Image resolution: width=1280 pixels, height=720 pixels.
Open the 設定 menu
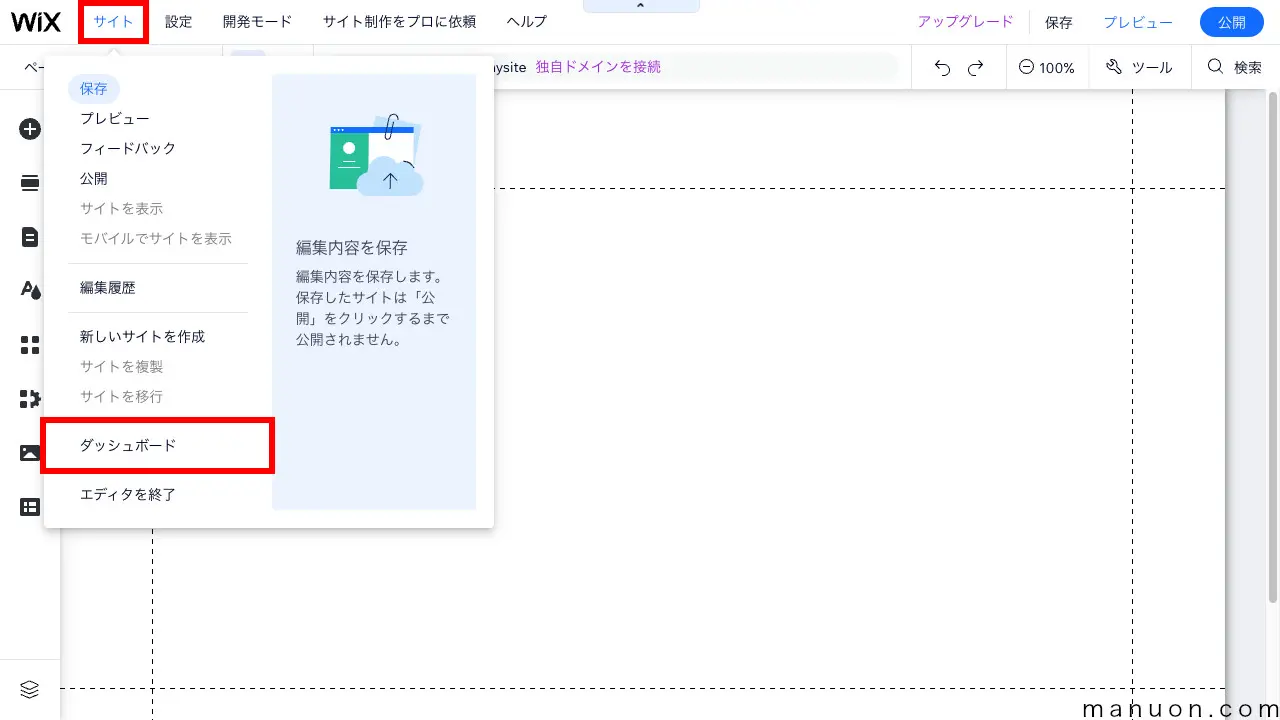pos(178,21)
